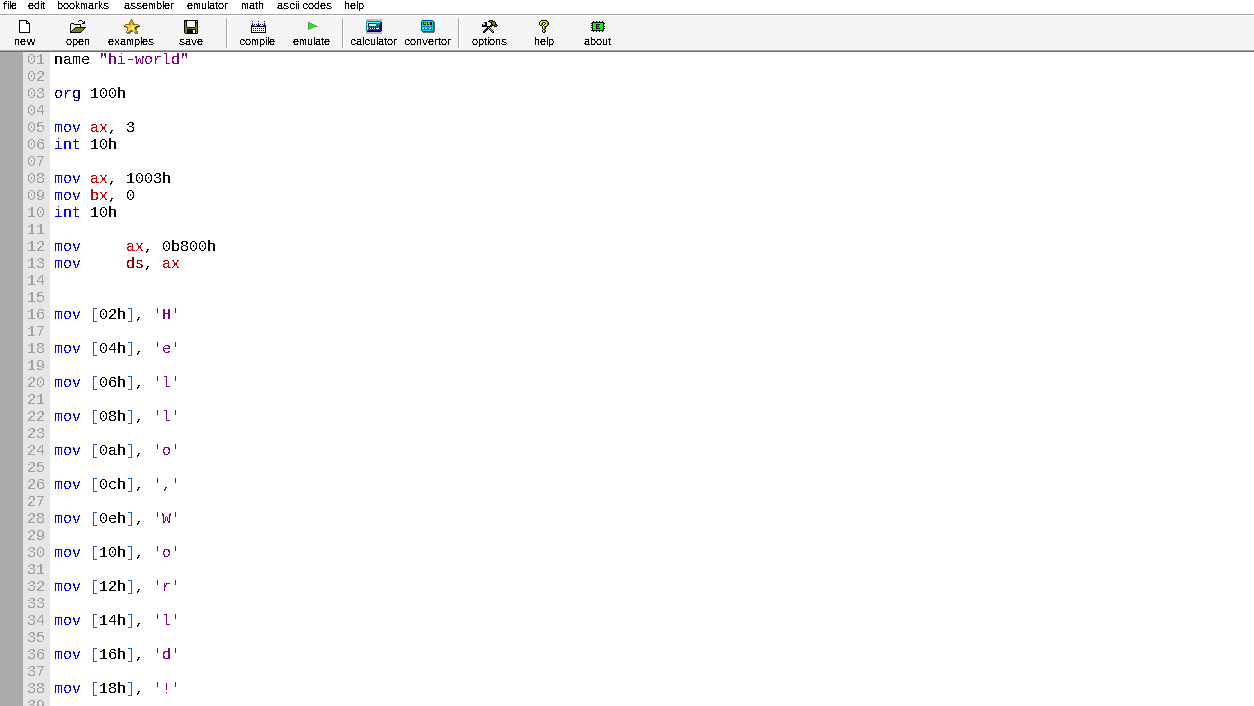The width and height of the screenshot is (1254, 706).
Task: Run the emulate play button
Action: pos(311,27)
